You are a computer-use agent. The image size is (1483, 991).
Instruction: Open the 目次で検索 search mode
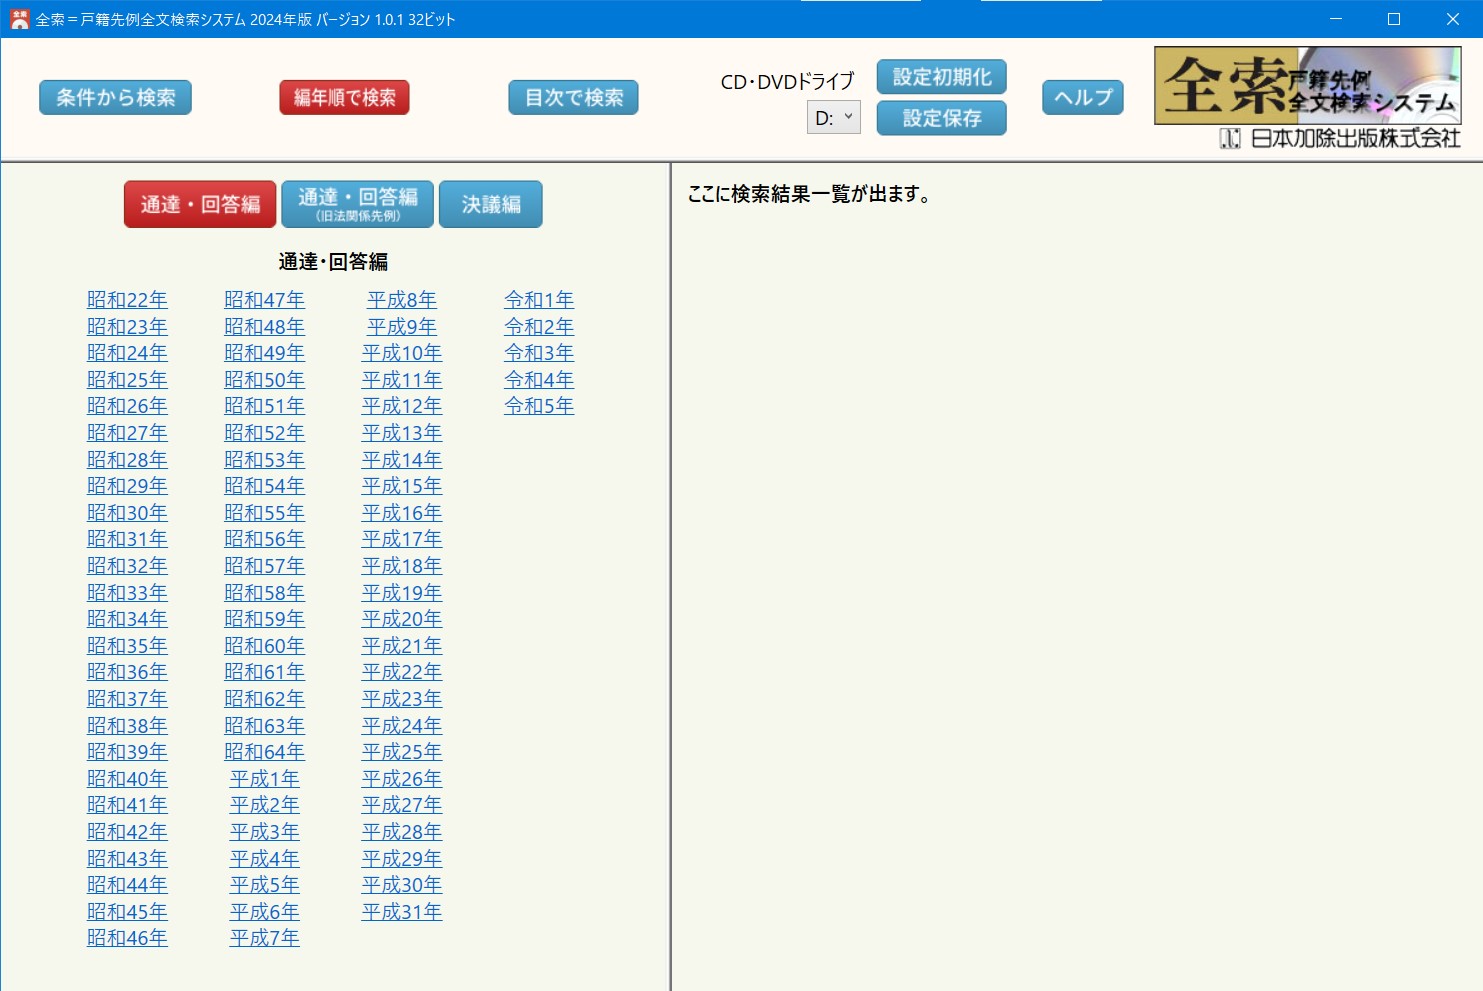pos(573,98)
